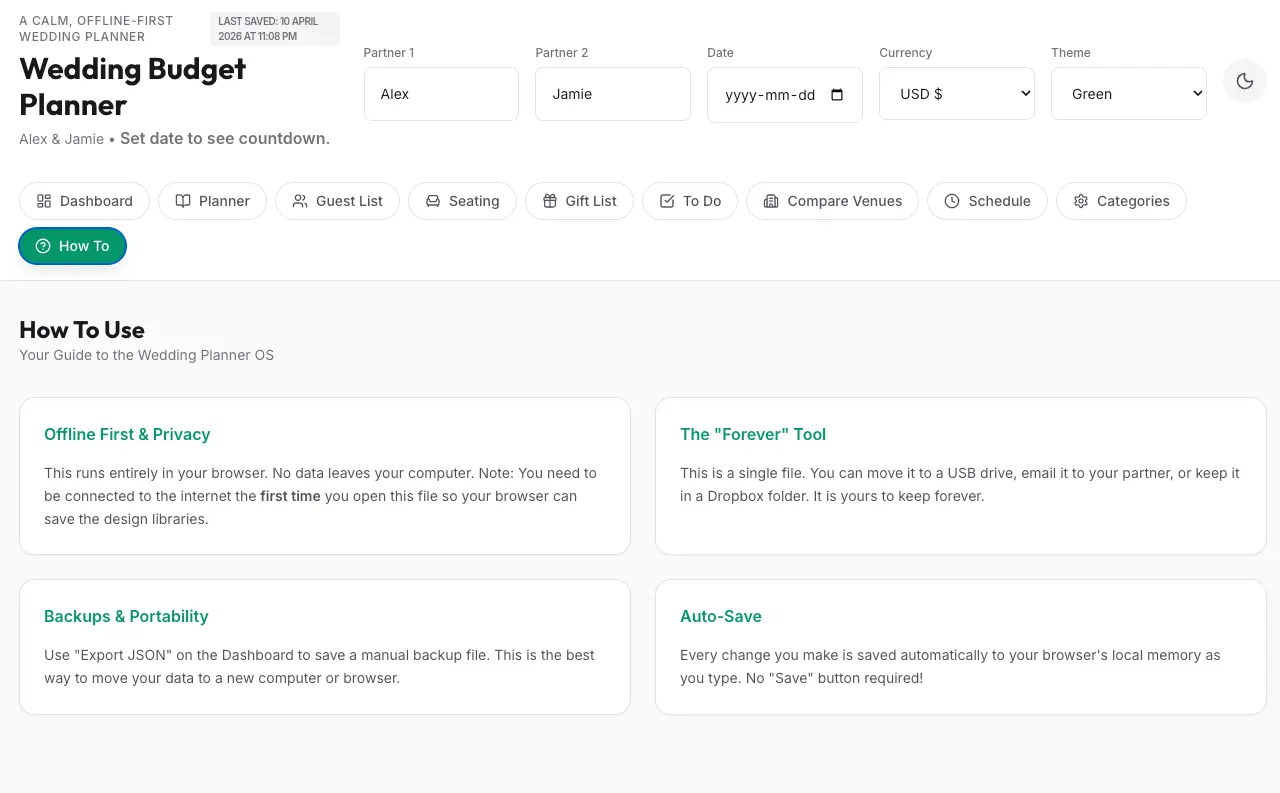Open Compare Venues via the building icon
The image size is (1280, 793).
click(x=771, y=201)
